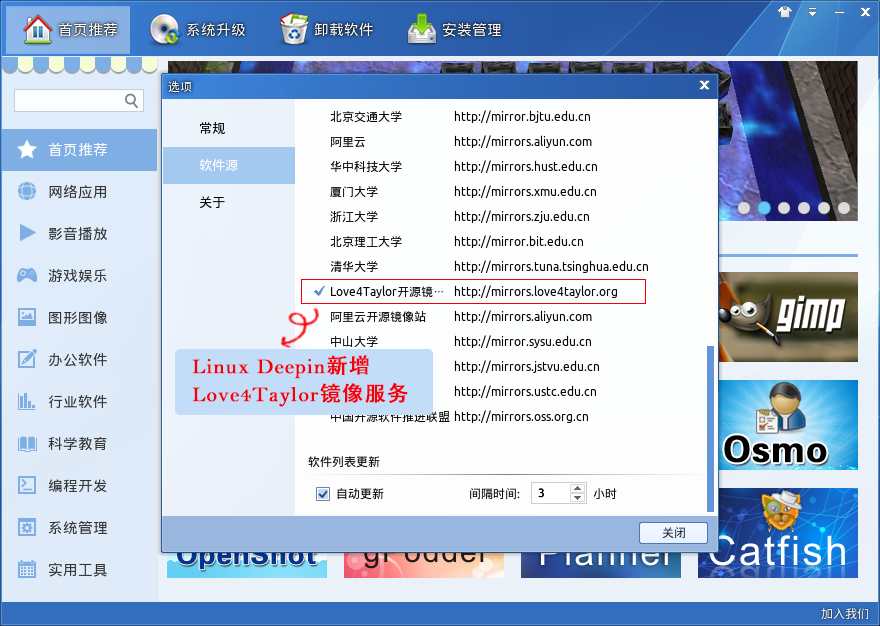Click the mirror list vertical scrollbar

click(x=711, y=429)
